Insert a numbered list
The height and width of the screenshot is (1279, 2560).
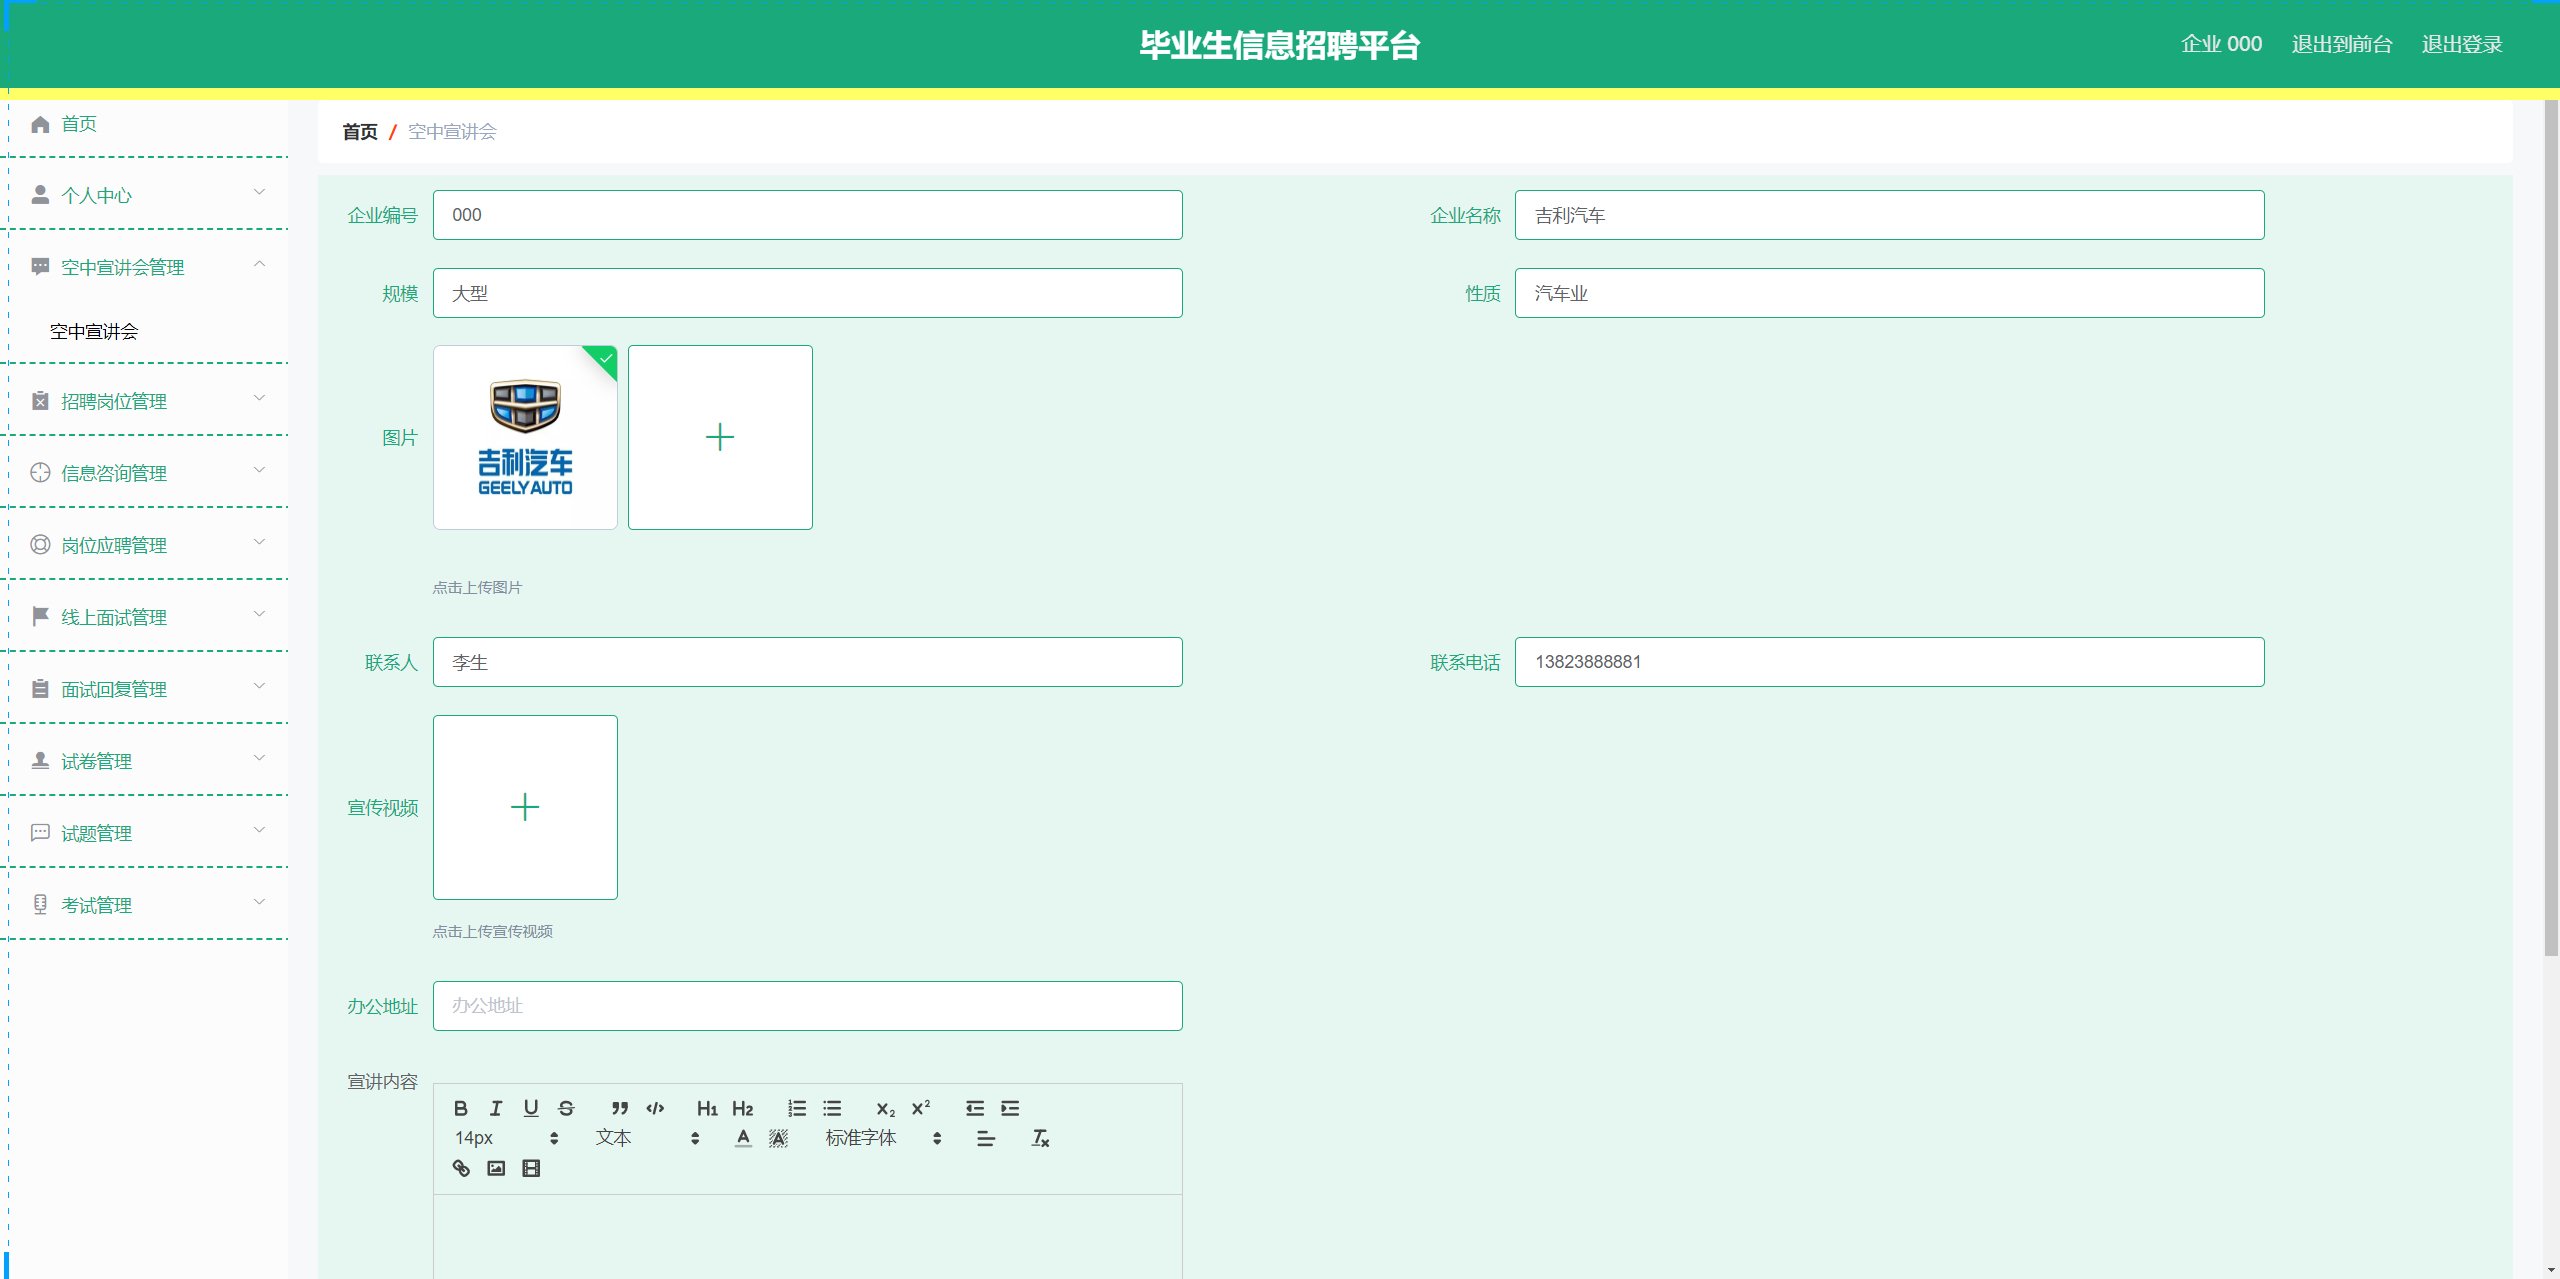point(796,1108)
